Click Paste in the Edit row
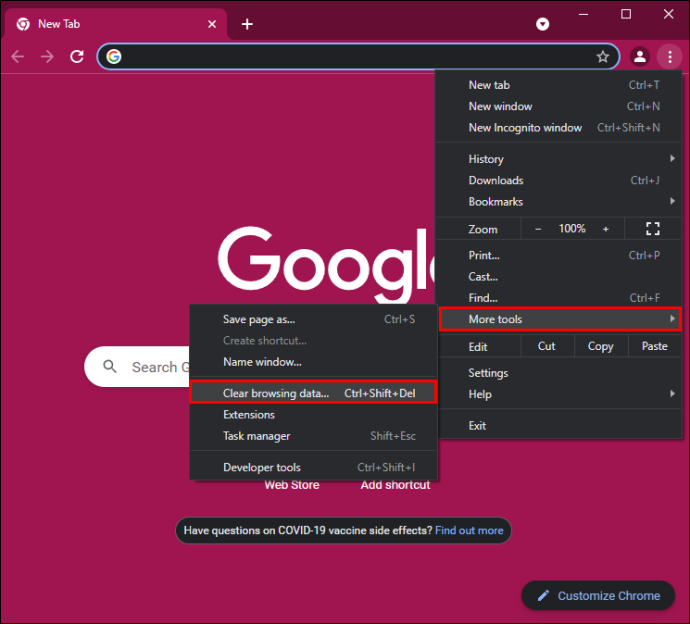Viewport: 690px width, 624px height. [x=655, y=346]
